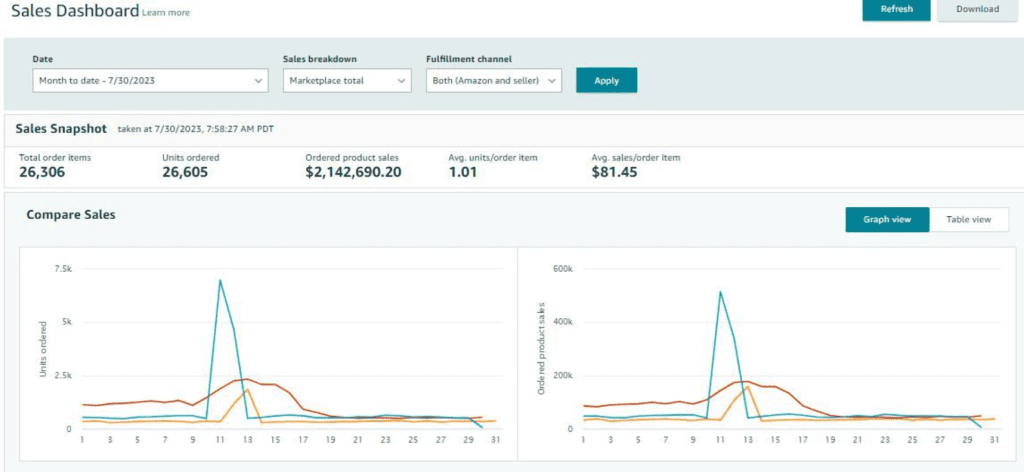
Task: Open the Sales breakdown dropdown
Action: coord(346,80)
